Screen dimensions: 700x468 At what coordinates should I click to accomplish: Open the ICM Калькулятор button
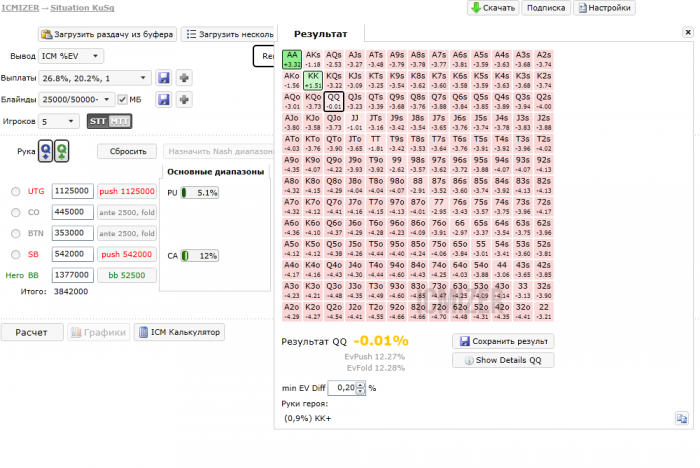tap(179, 332)
